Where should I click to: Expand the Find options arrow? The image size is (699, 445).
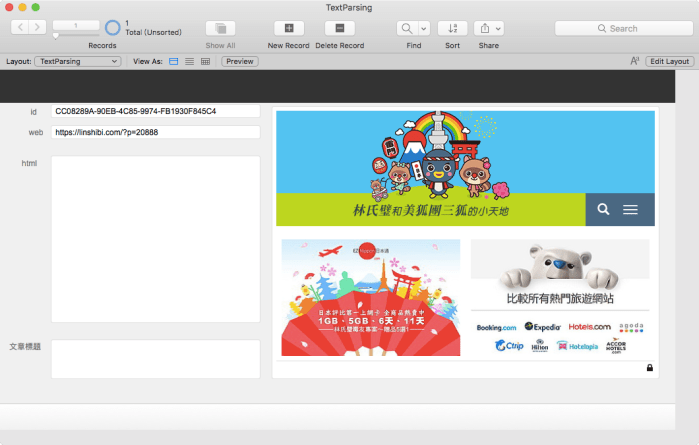(424, 28)
